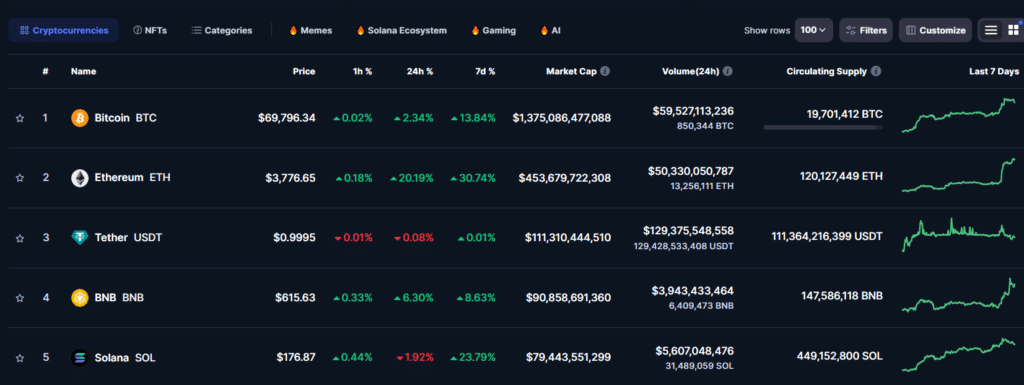The image size is (1024, 385).
Task: Click Bitcoin 7-day sparkline chart
Action: 959,116
